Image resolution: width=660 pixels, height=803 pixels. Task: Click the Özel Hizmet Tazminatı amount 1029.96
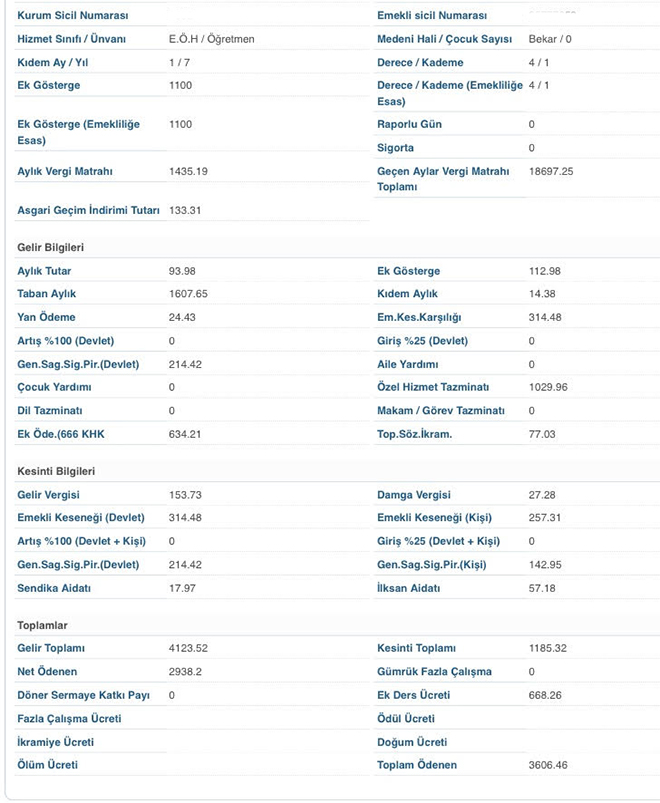[x=548, y=387]
